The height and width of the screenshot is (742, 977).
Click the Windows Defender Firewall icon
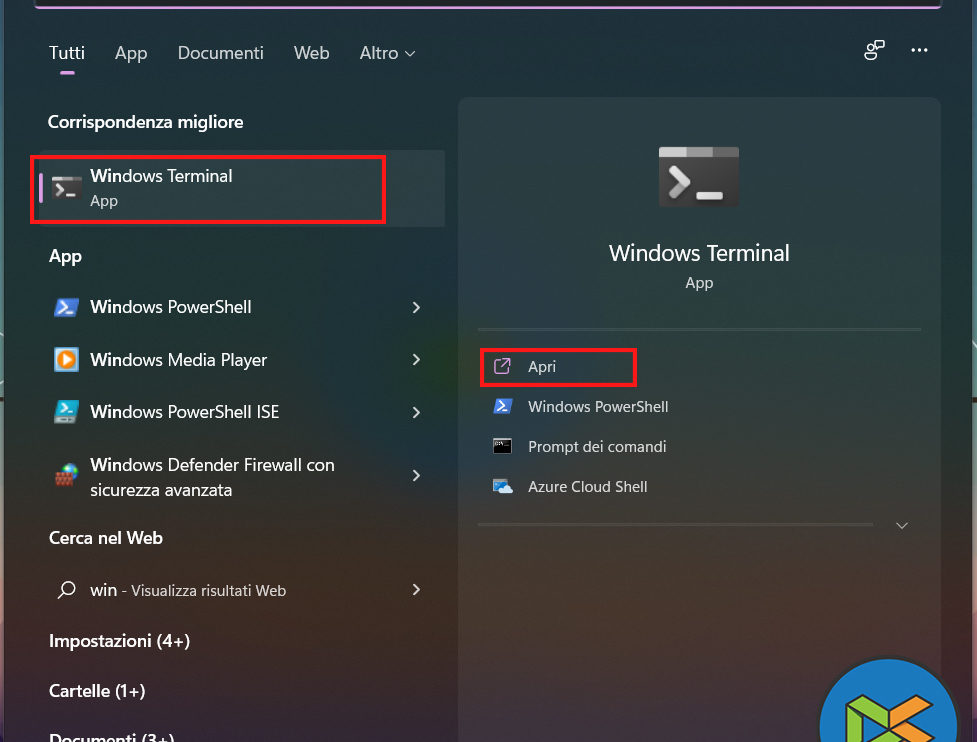[x=66, y=475]
